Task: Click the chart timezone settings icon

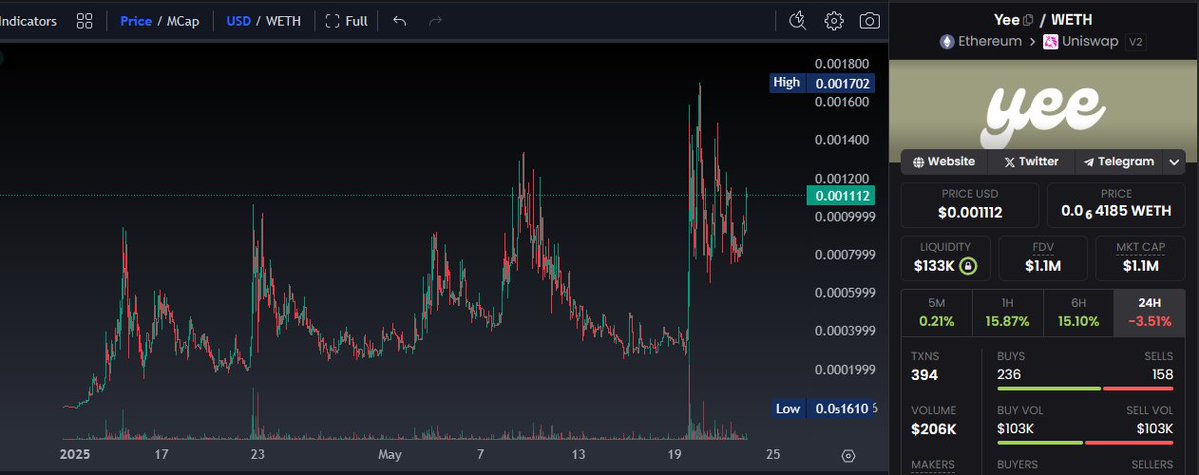Action: click(847, 456)
